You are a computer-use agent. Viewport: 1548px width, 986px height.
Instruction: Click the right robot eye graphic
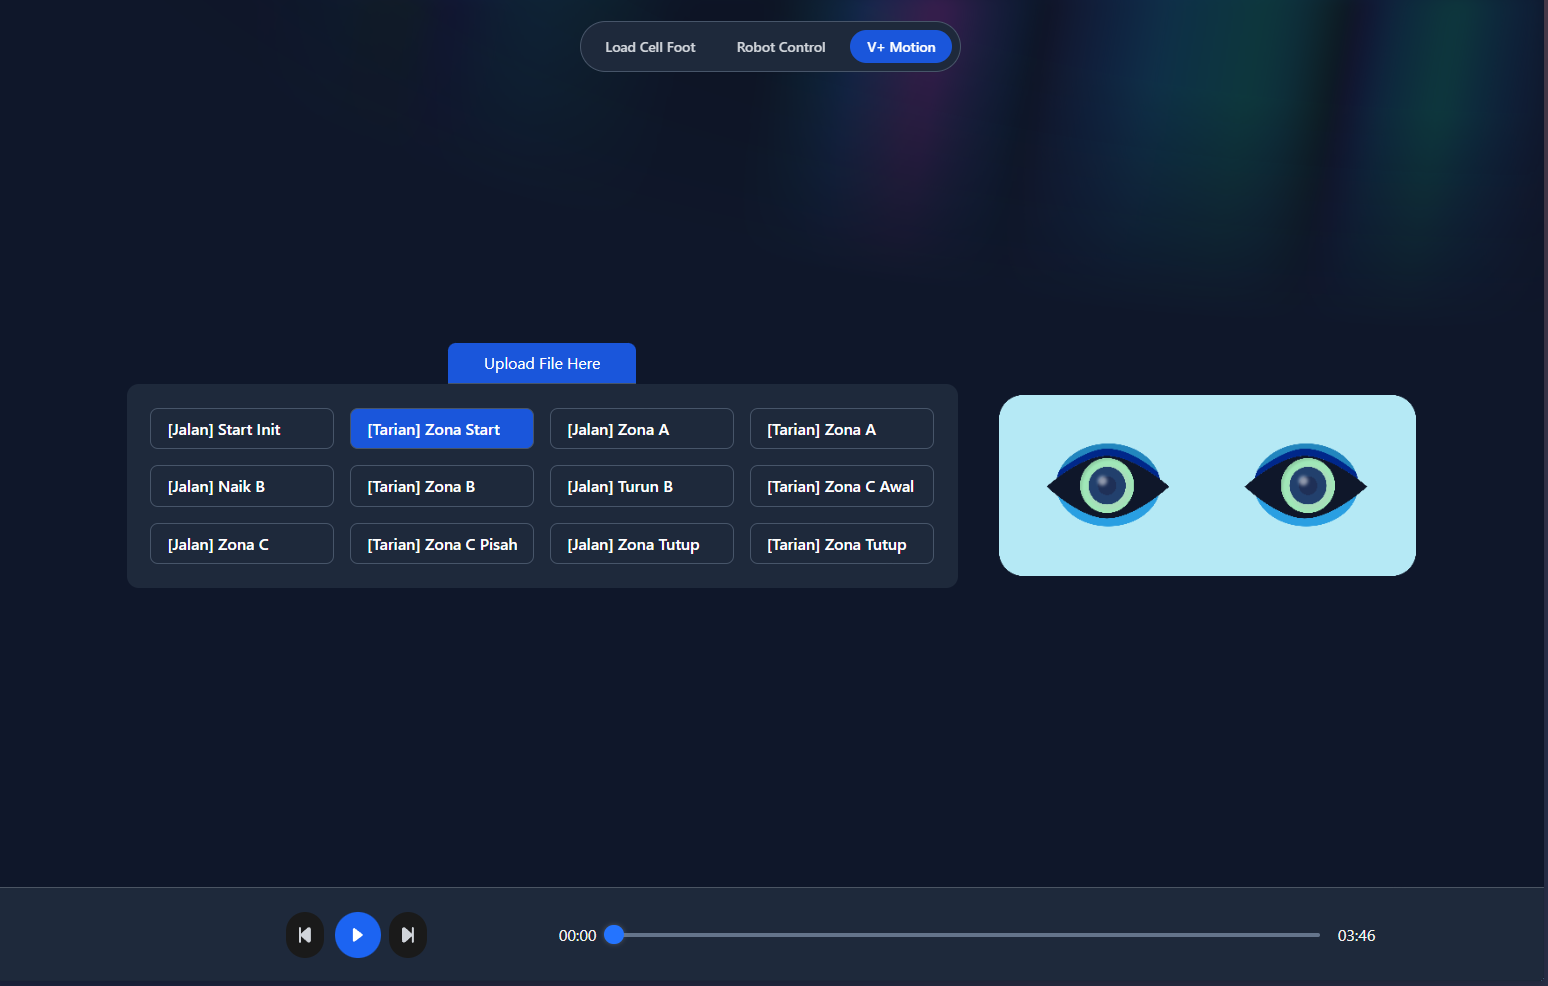point(1306,486)
